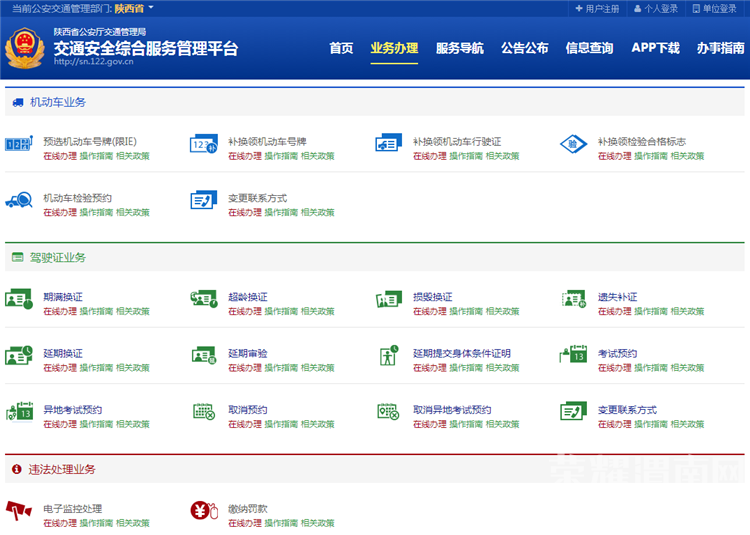Click 用户注册 at the top bar
Viewport: 750px width, 535px height.
point(597,8)
